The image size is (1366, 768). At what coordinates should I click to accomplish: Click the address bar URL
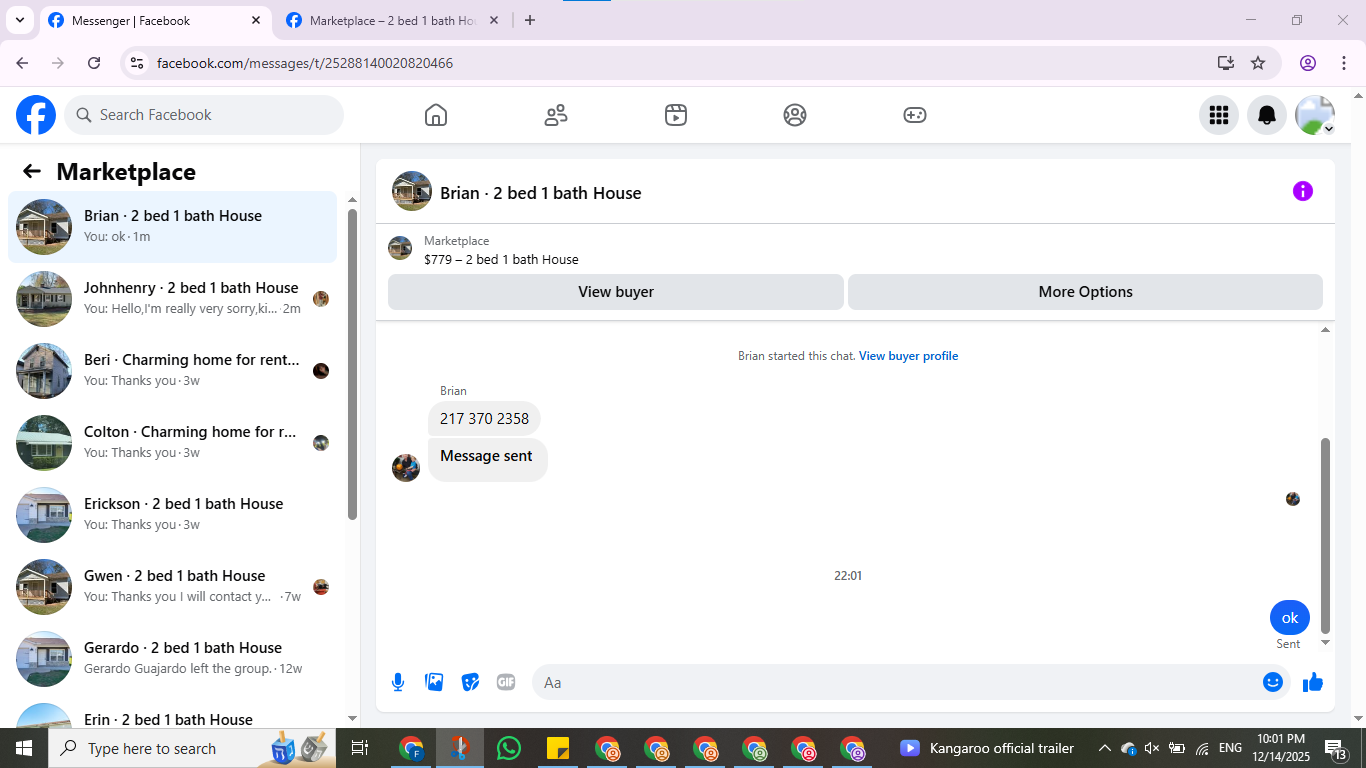point(305,63)
